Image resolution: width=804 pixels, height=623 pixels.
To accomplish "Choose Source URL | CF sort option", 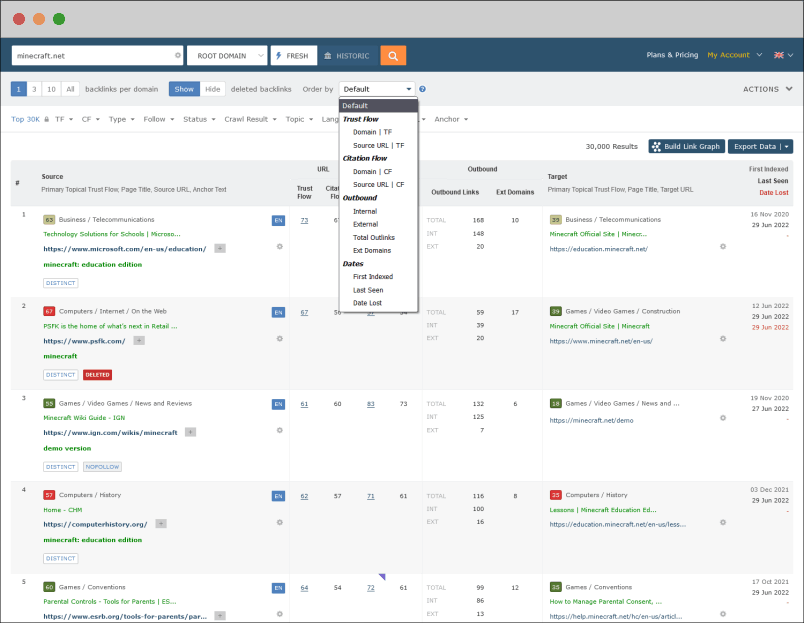I will pyautogui.click(x=378, y=185).
